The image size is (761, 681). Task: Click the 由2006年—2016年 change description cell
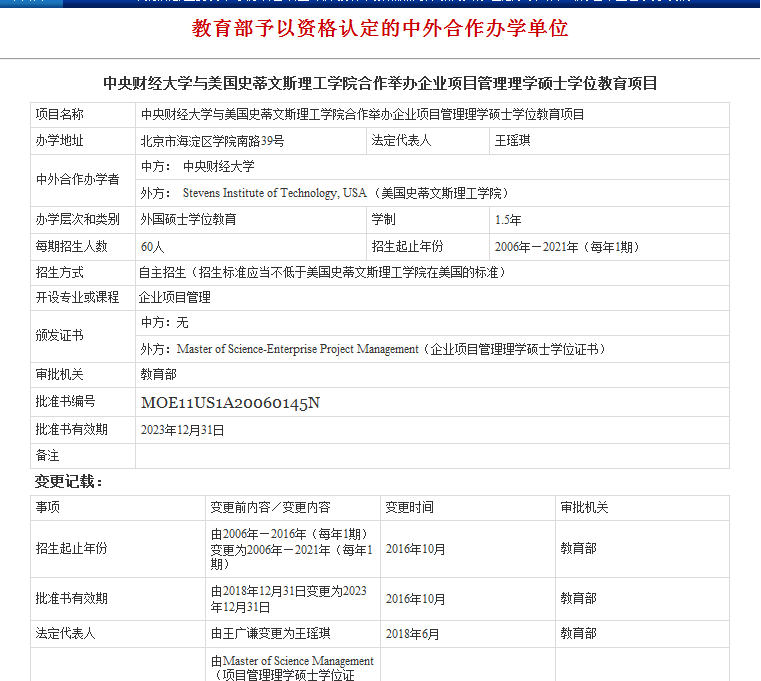(292, 549)
